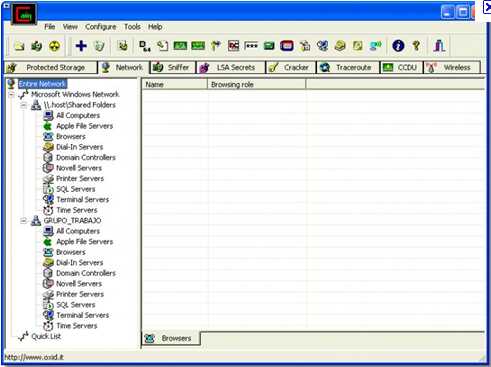Viewport: 491px width, 367px height.
Task: Select Printer Servers under GRUPO_TRABAJO
Action: click(x=80, y=294)
